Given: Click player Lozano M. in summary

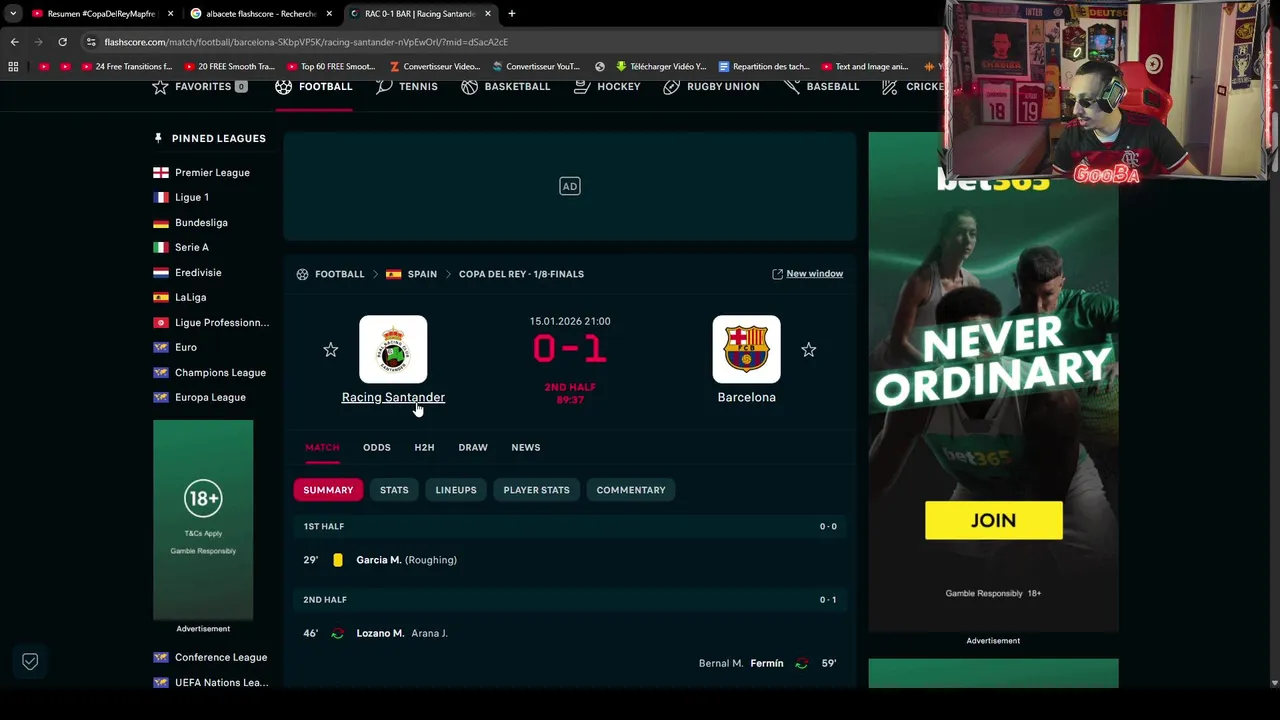Looking at the screenshot, I should 380,634.
